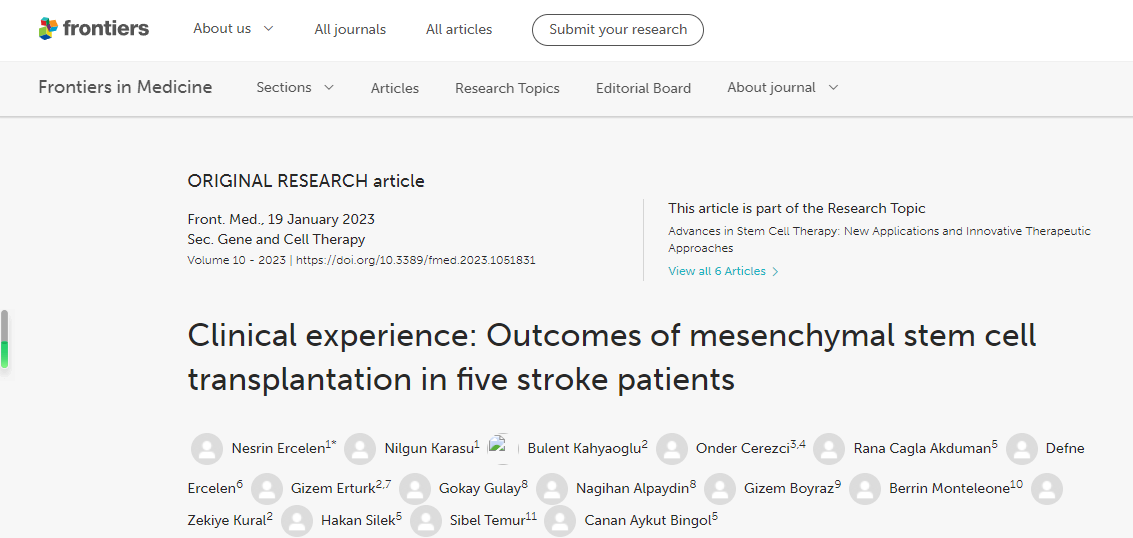
Task: Open the Editorial Board page
Action: tap(643, 88)
